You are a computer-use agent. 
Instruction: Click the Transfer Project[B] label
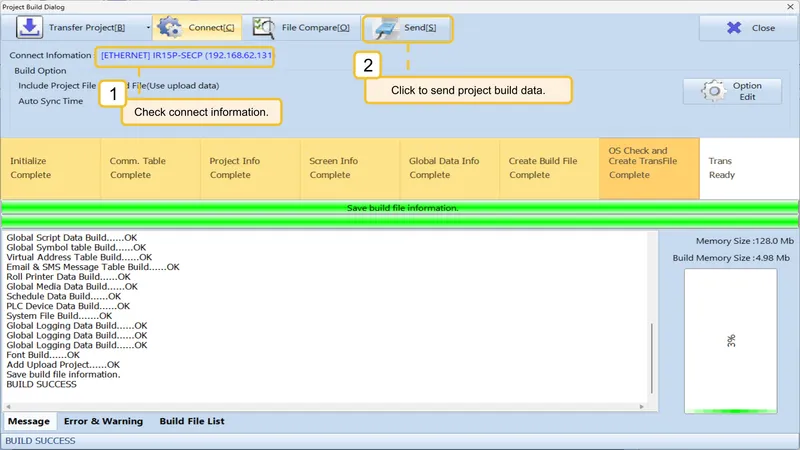[x=87, y=28]
